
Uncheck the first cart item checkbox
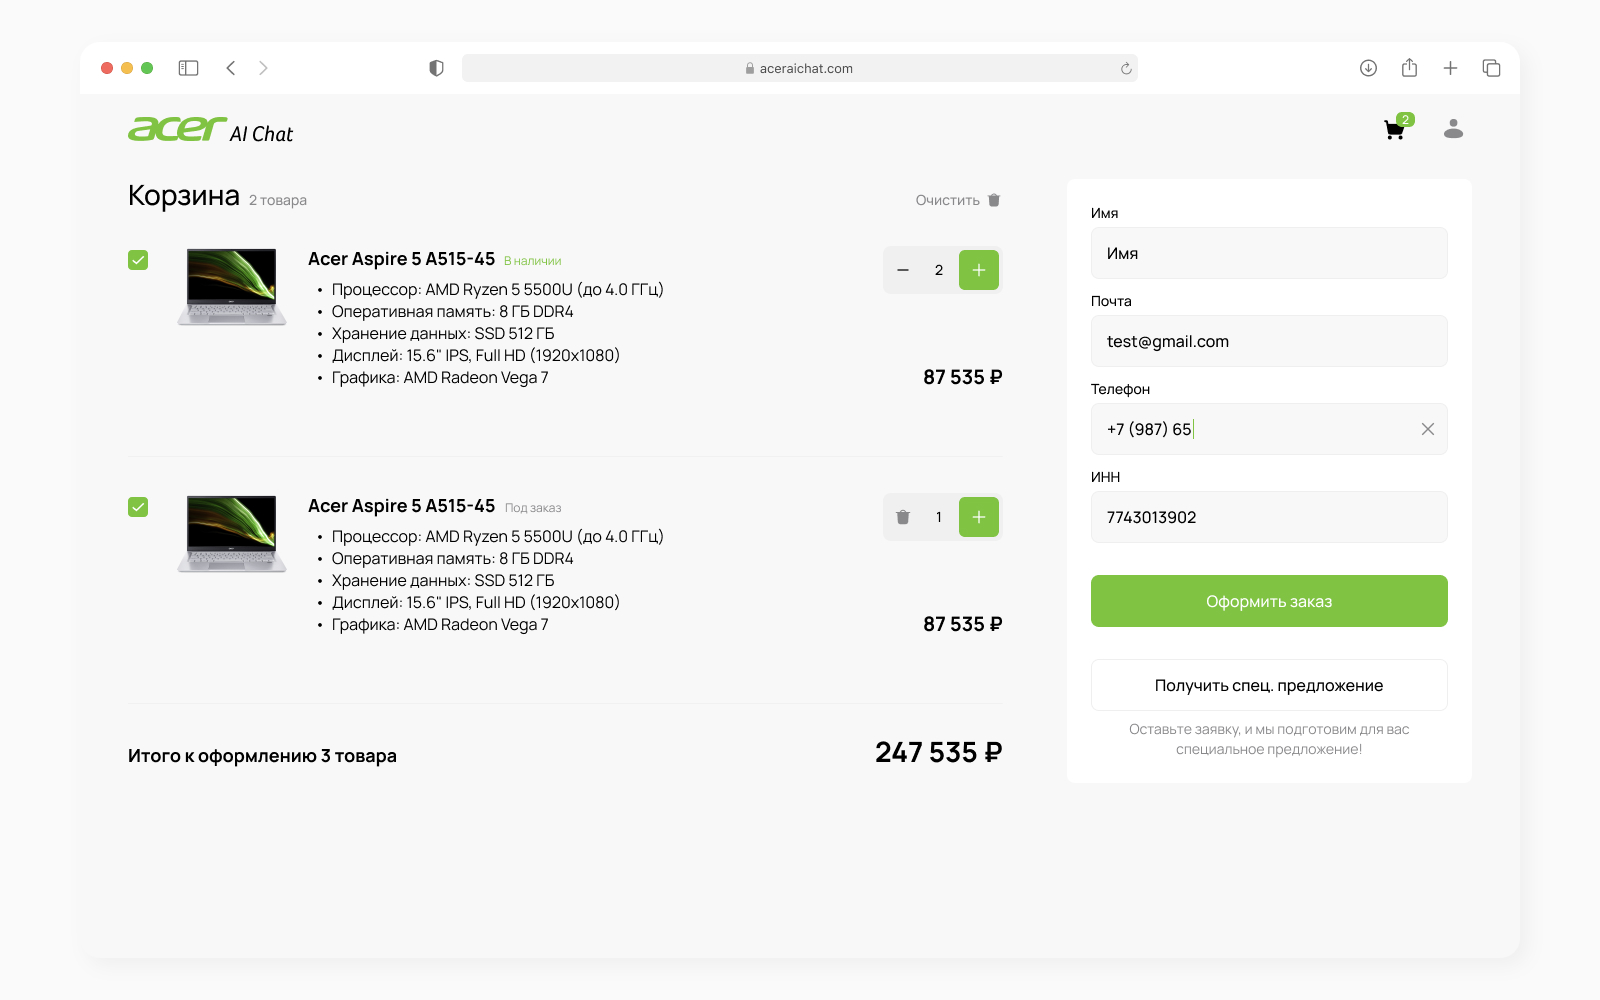tap(138, 260)
